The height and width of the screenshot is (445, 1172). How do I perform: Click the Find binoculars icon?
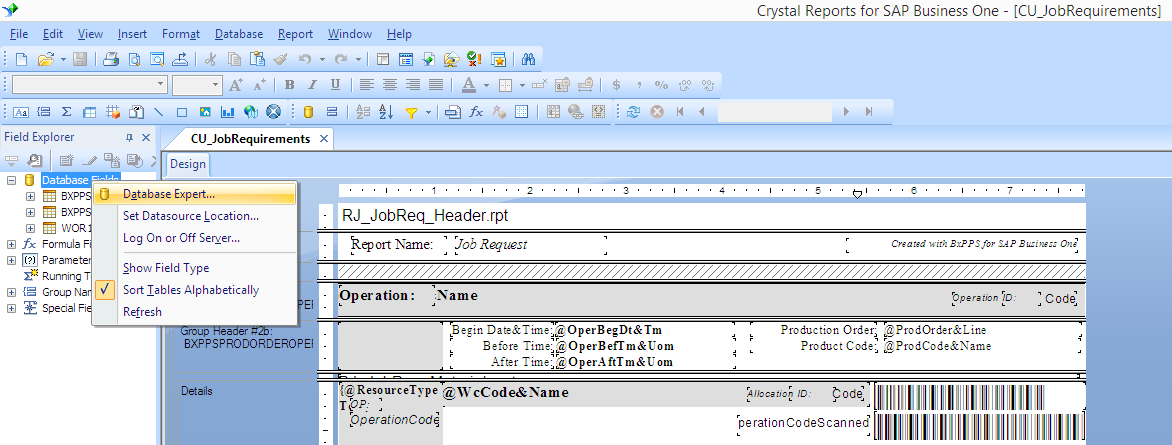pos(529,59)
